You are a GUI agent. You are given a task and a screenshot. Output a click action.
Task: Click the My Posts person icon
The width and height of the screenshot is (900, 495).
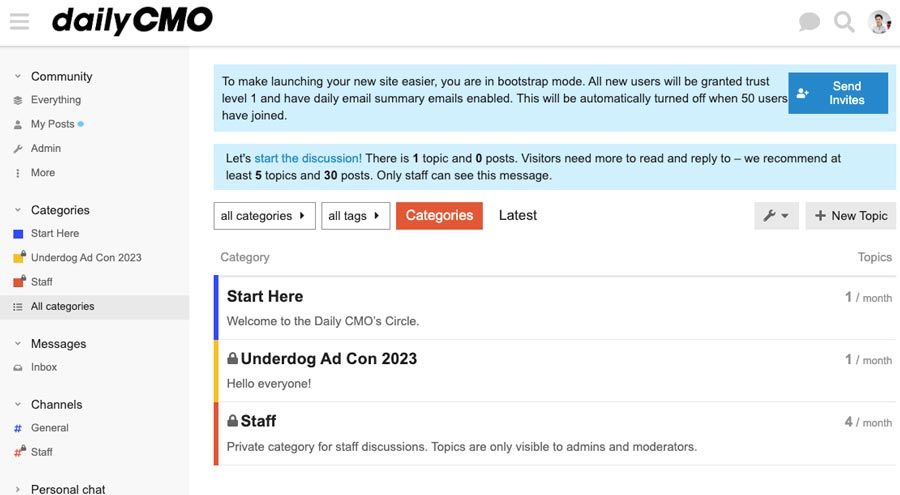click(x=18, y=124)
